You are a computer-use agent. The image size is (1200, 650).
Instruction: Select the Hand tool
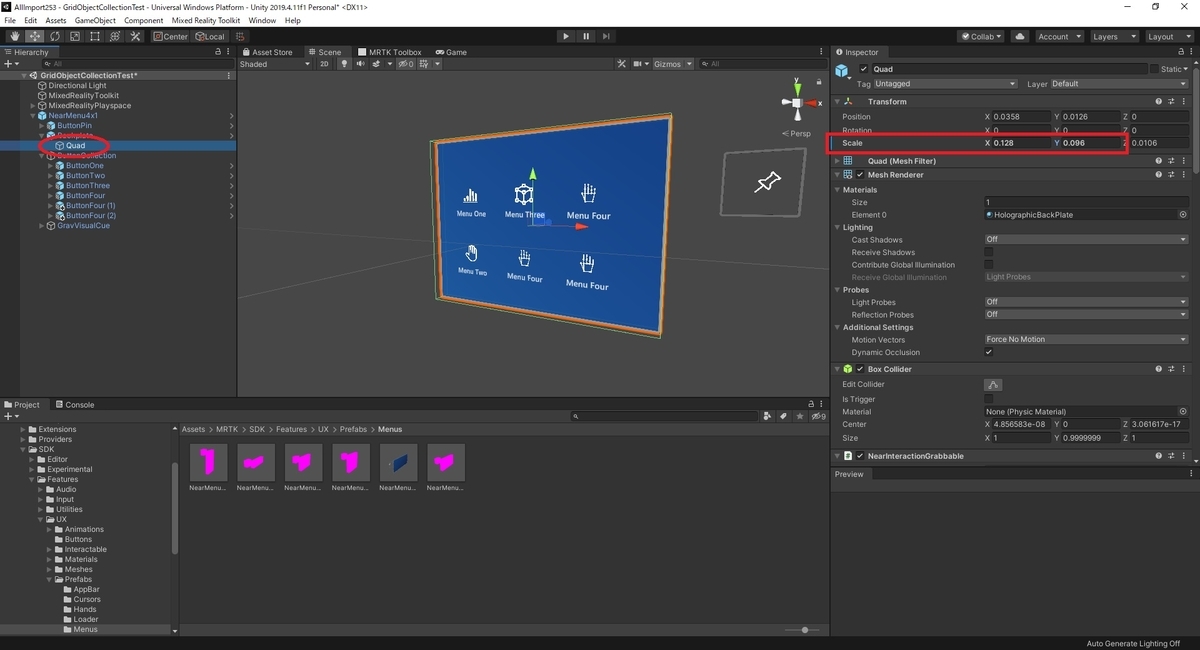click(14, 36)
